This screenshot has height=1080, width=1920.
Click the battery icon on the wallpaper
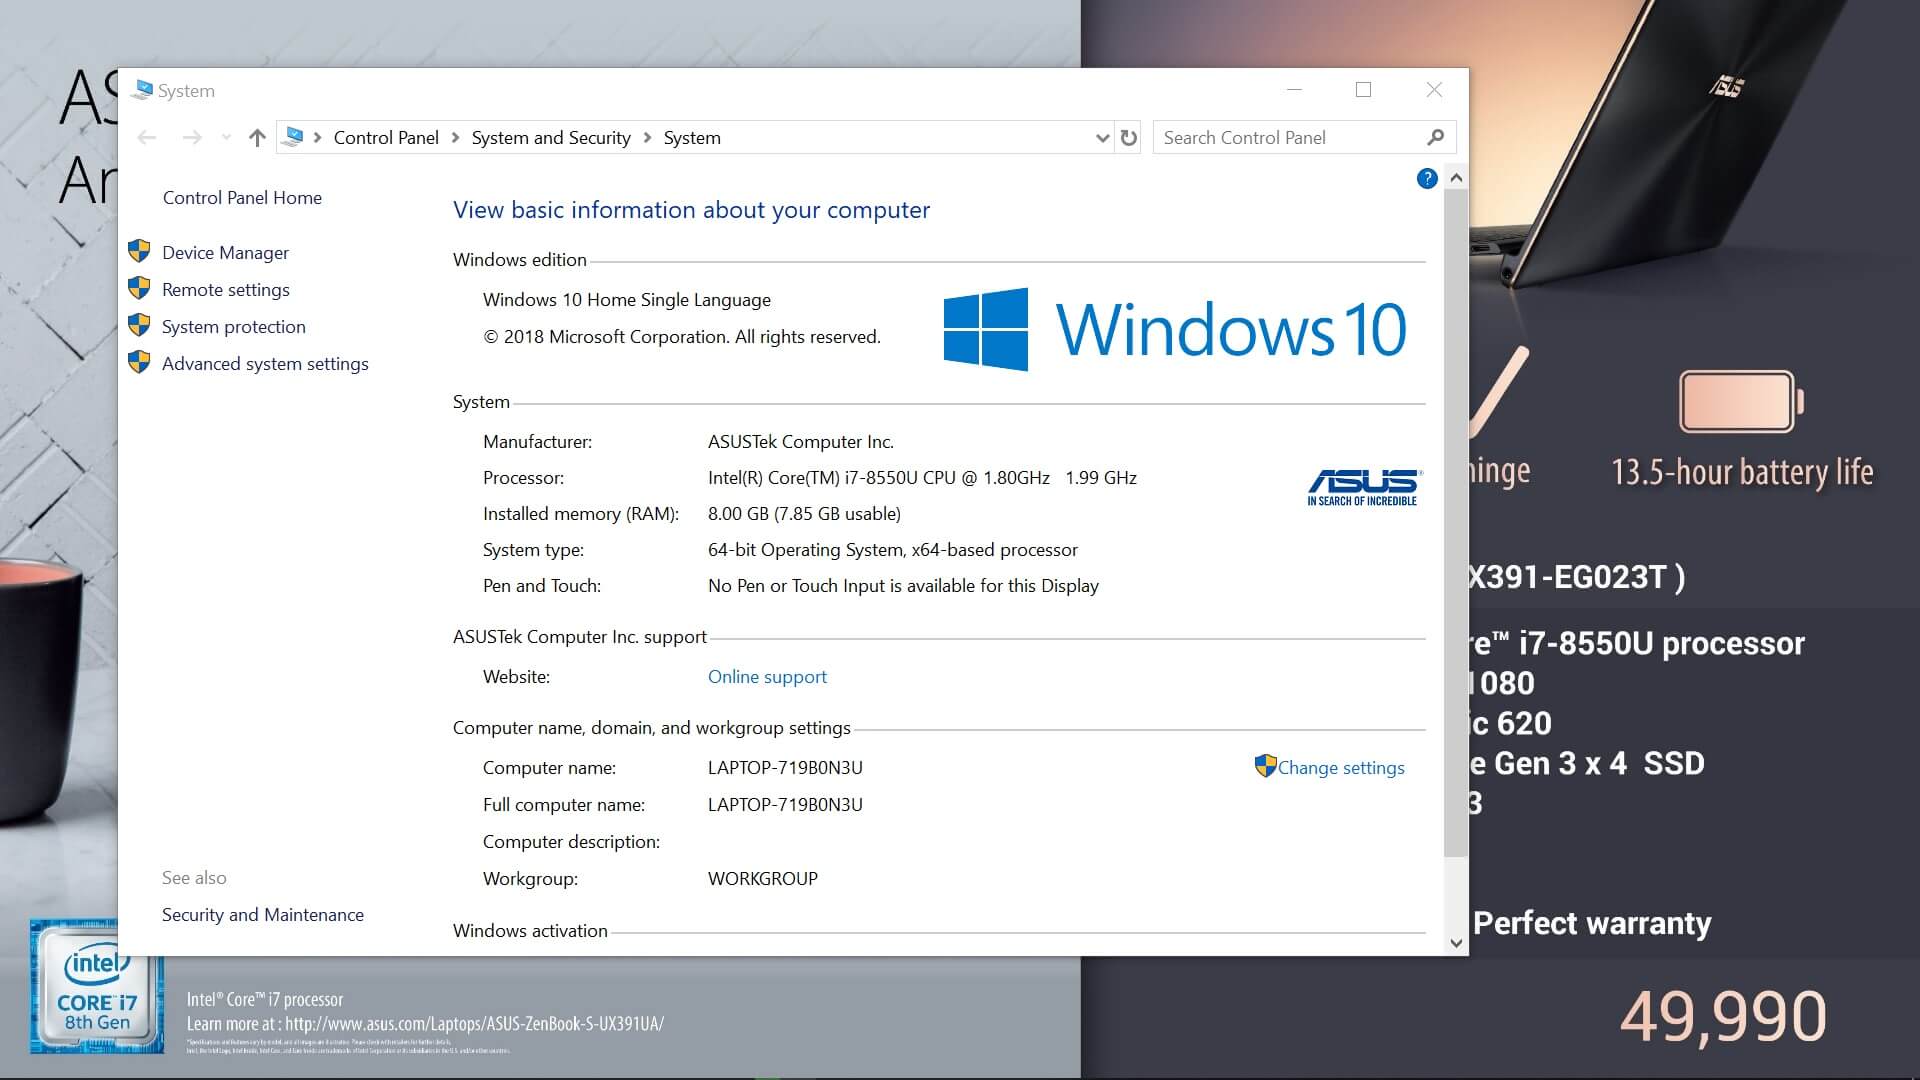coord(1741,401)
